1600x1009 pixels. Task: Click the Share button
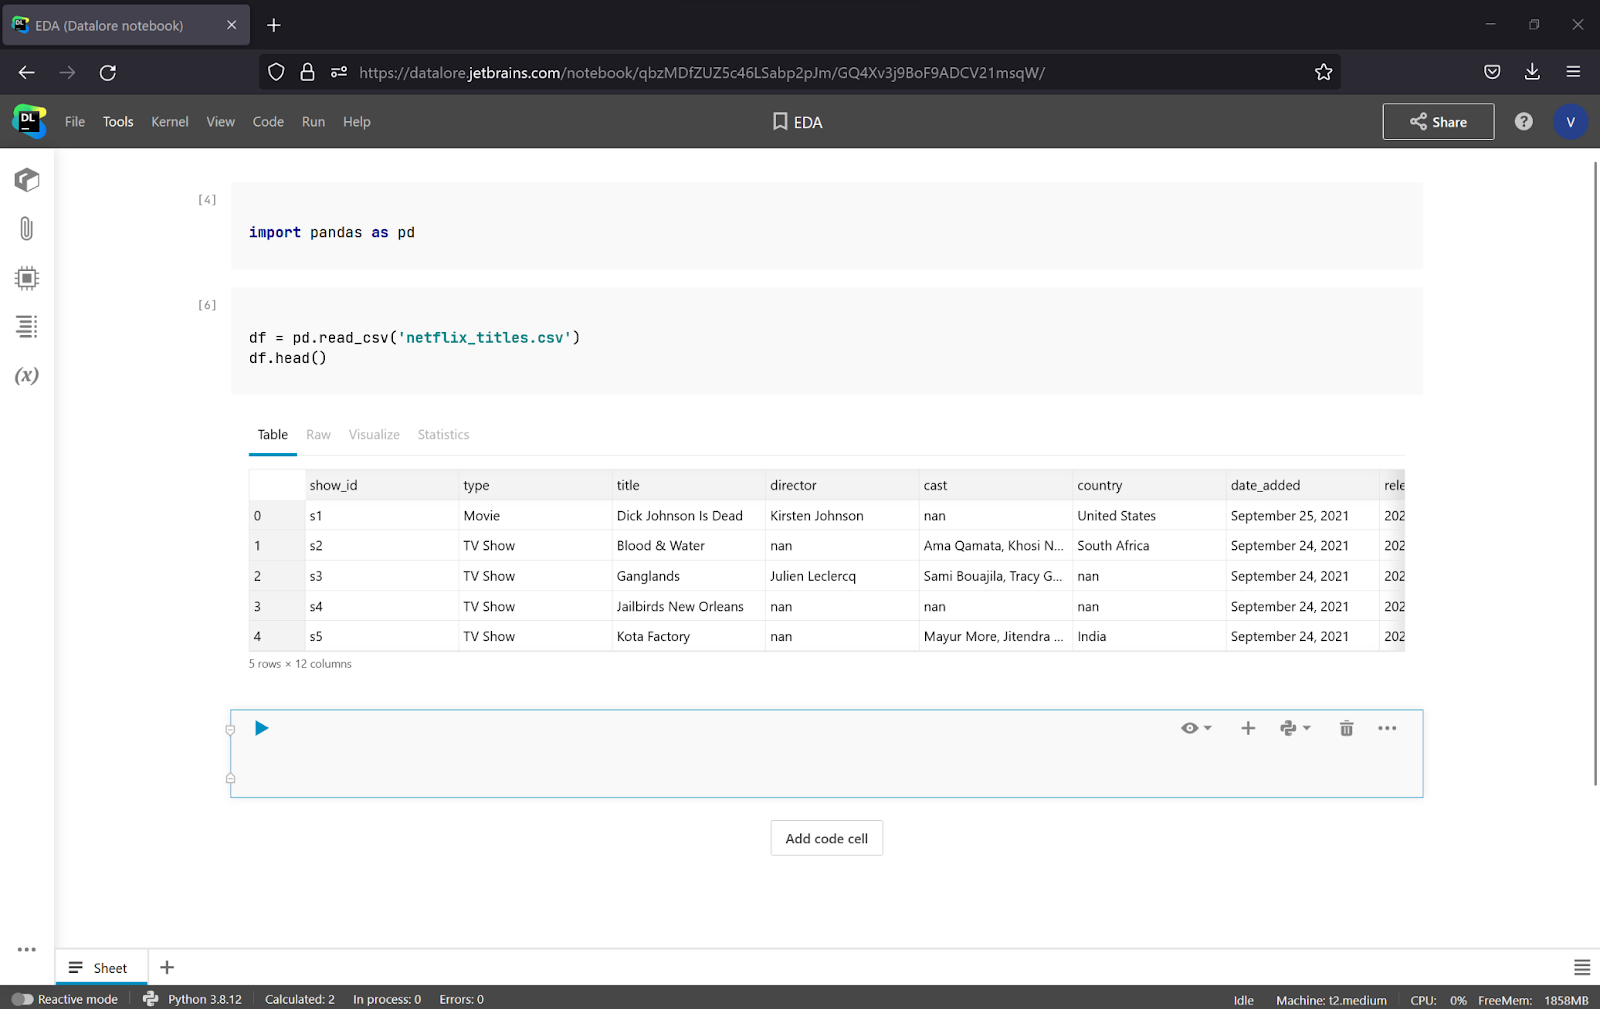click(1438, 121)
